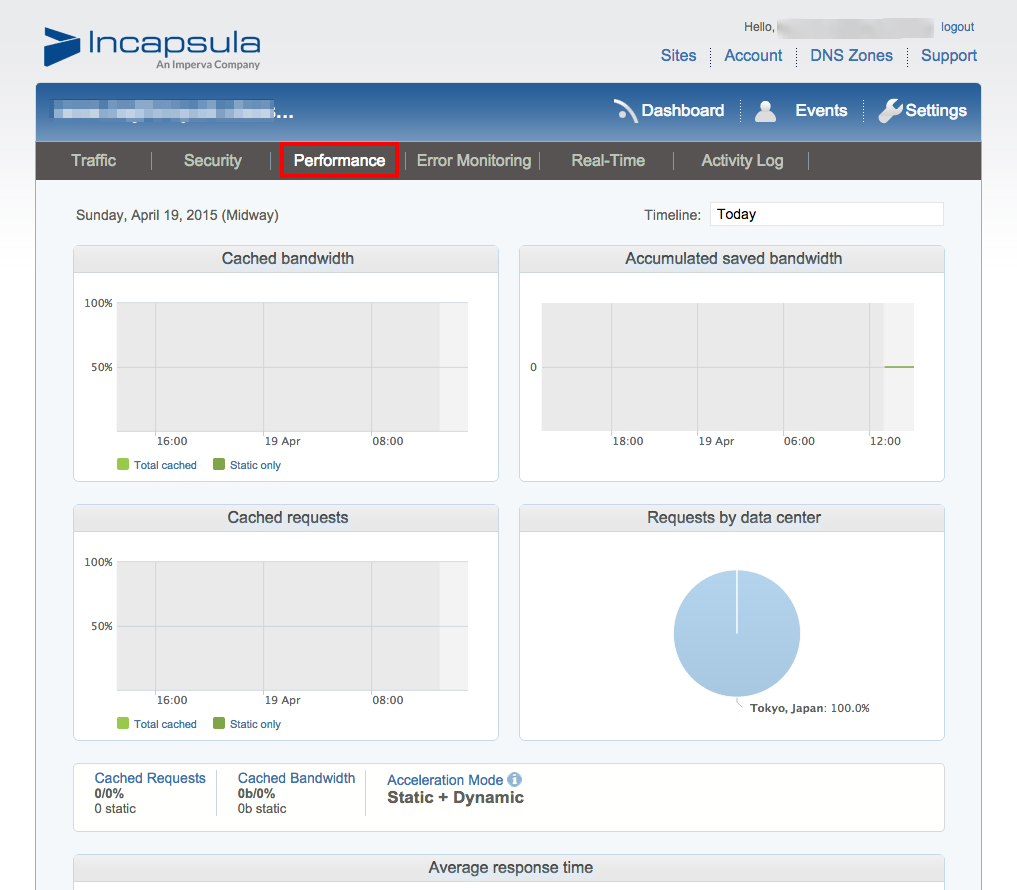Screen dimensions: 1017x890
Task: Select the Real-Time tab
Action: [608, 161]
